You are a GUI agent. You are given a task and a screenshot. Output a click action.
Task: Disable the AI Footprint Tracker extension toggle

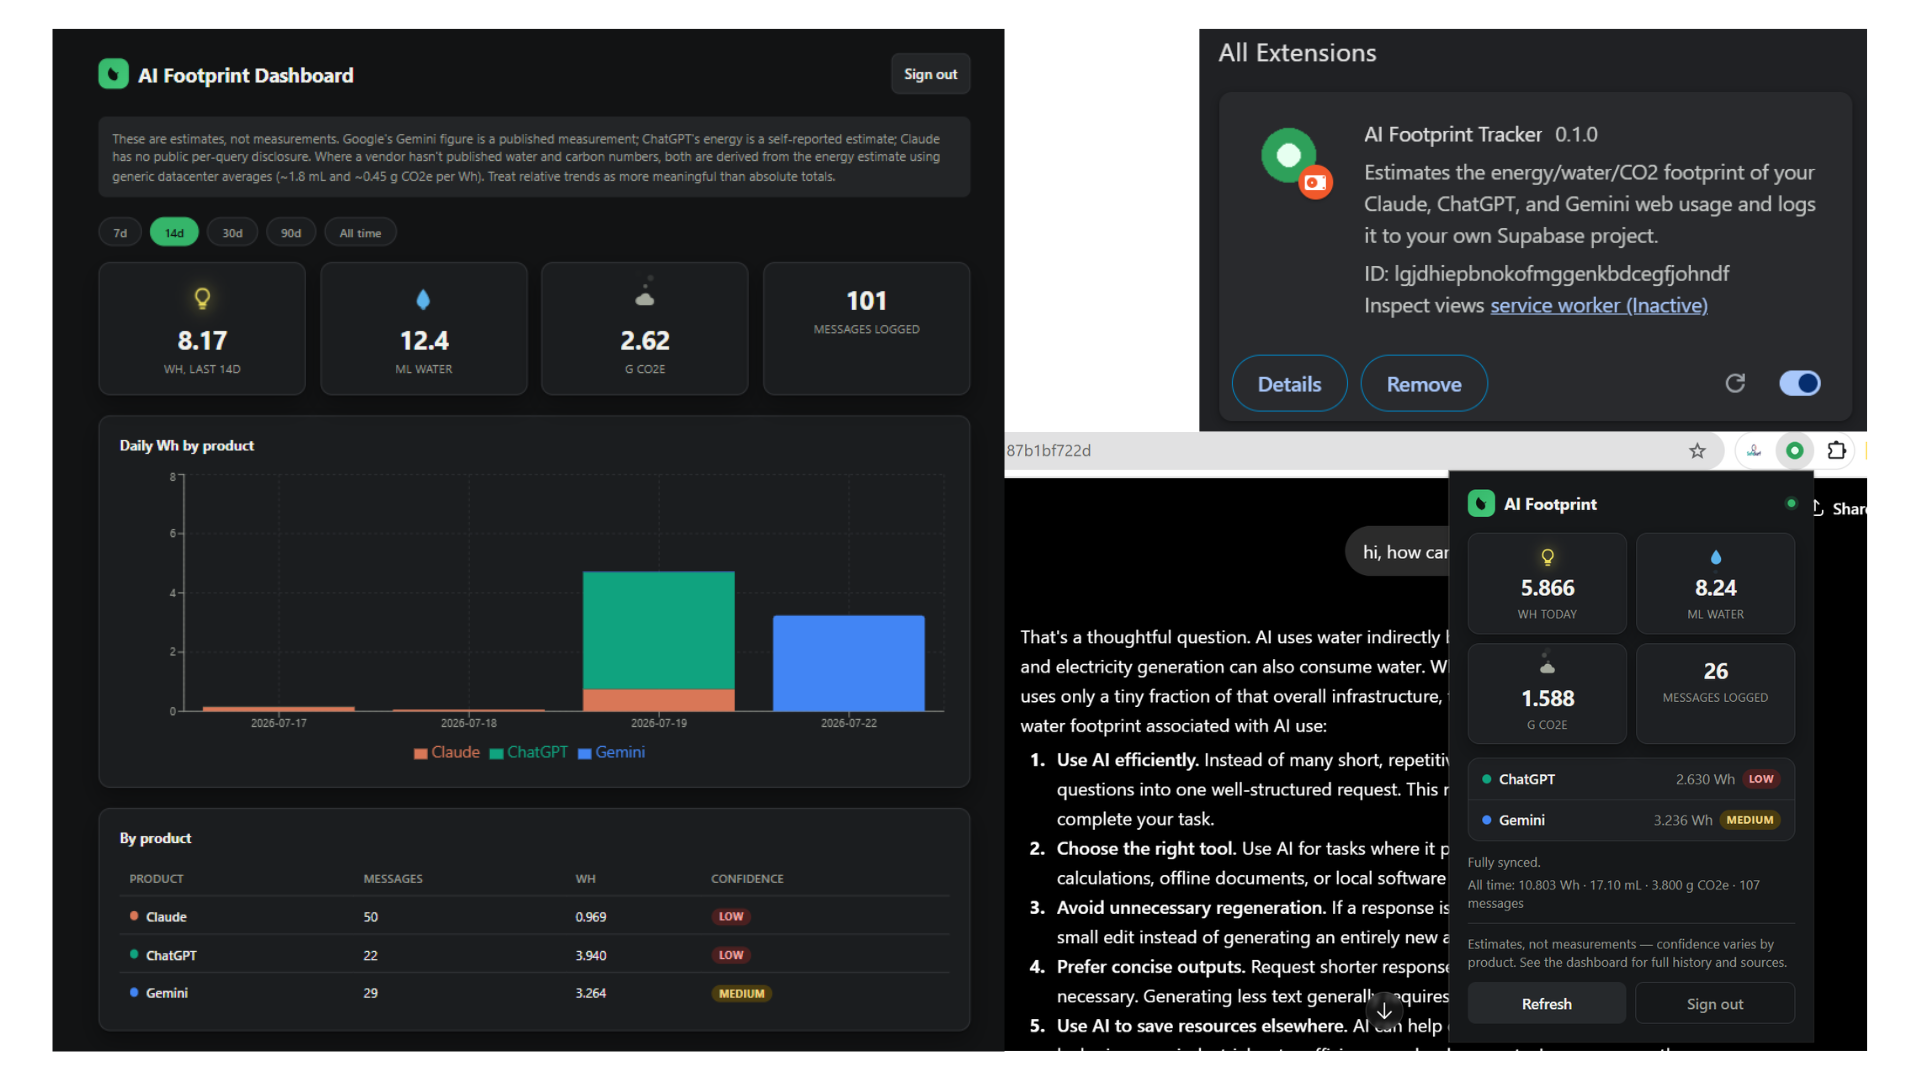click(x=1799, y=383)
